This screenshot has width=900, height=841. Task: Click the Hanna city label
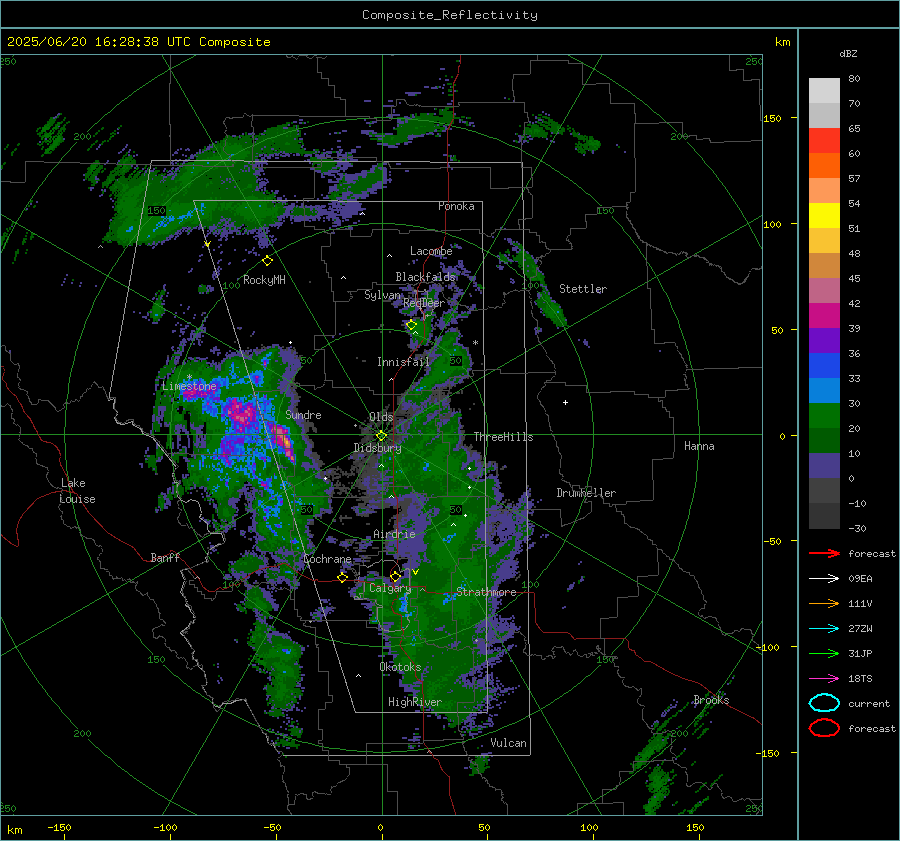pyautogui.click(x=699, y=446)
